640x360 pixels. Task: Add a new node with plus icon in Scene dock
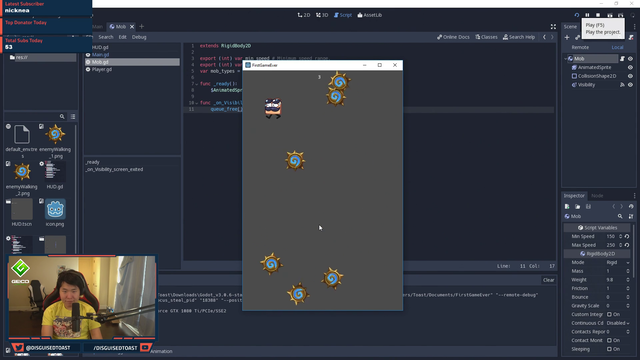tap(567, 38)
